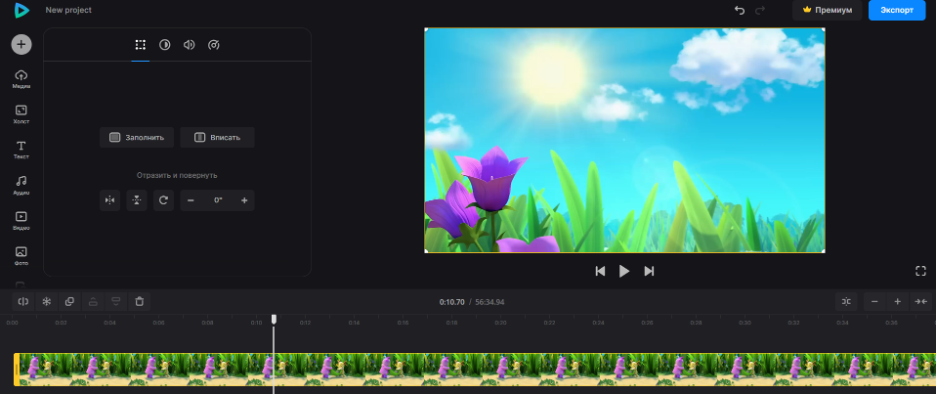This screenshot has height=394, width=936.
Task: Zoom in the timeline
Action: pos(897,301)
